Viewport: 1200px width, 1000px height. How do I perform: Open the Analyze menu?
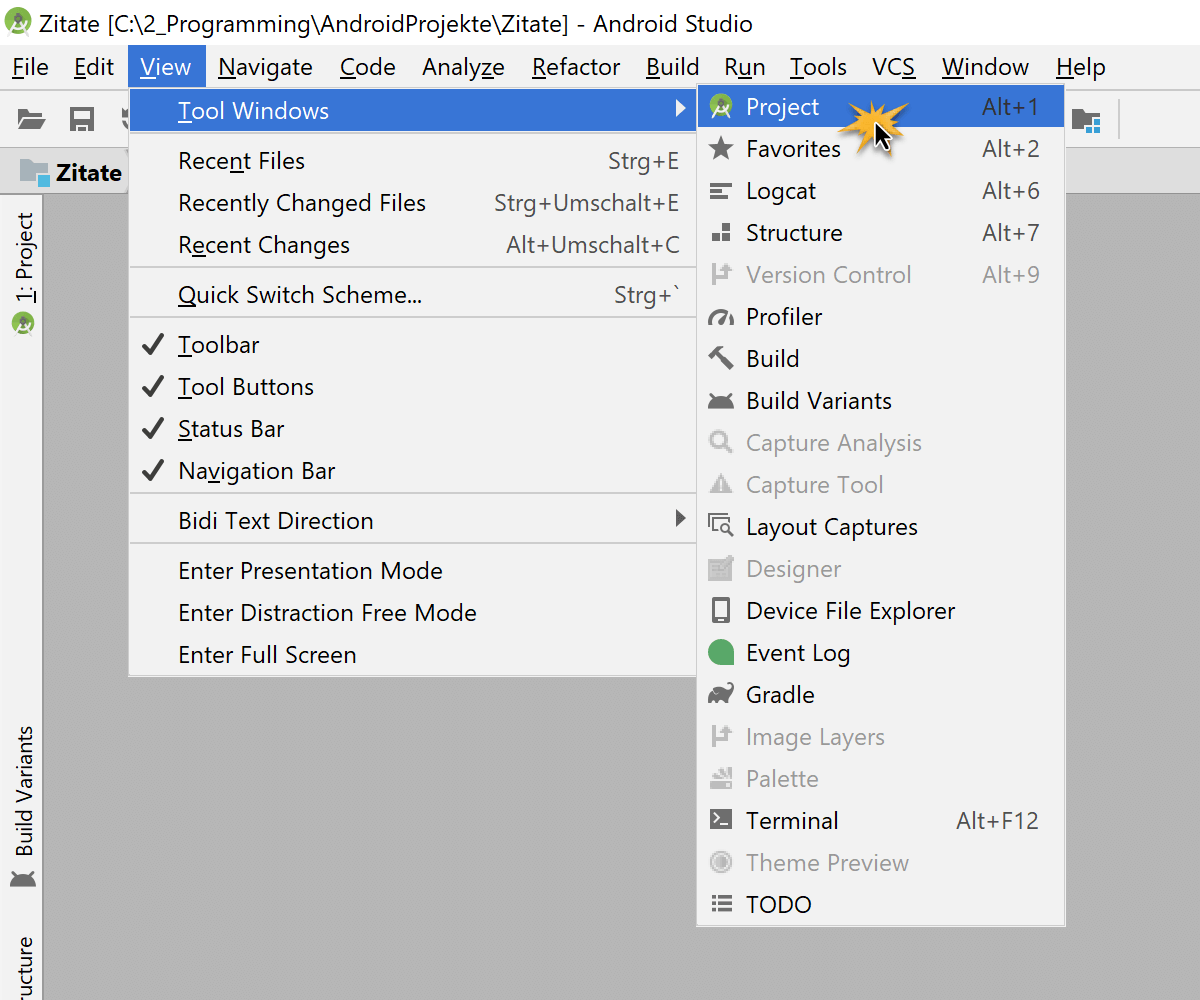click(463, 67)
